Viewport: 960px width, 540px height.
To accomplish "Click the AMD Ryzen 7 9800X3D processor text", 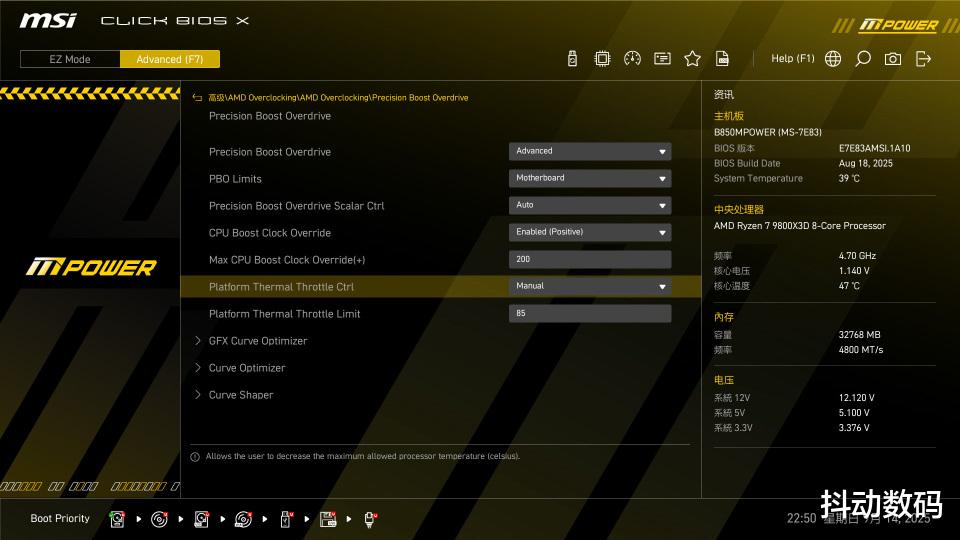I will pyautogui.click(x=800, y=226).
